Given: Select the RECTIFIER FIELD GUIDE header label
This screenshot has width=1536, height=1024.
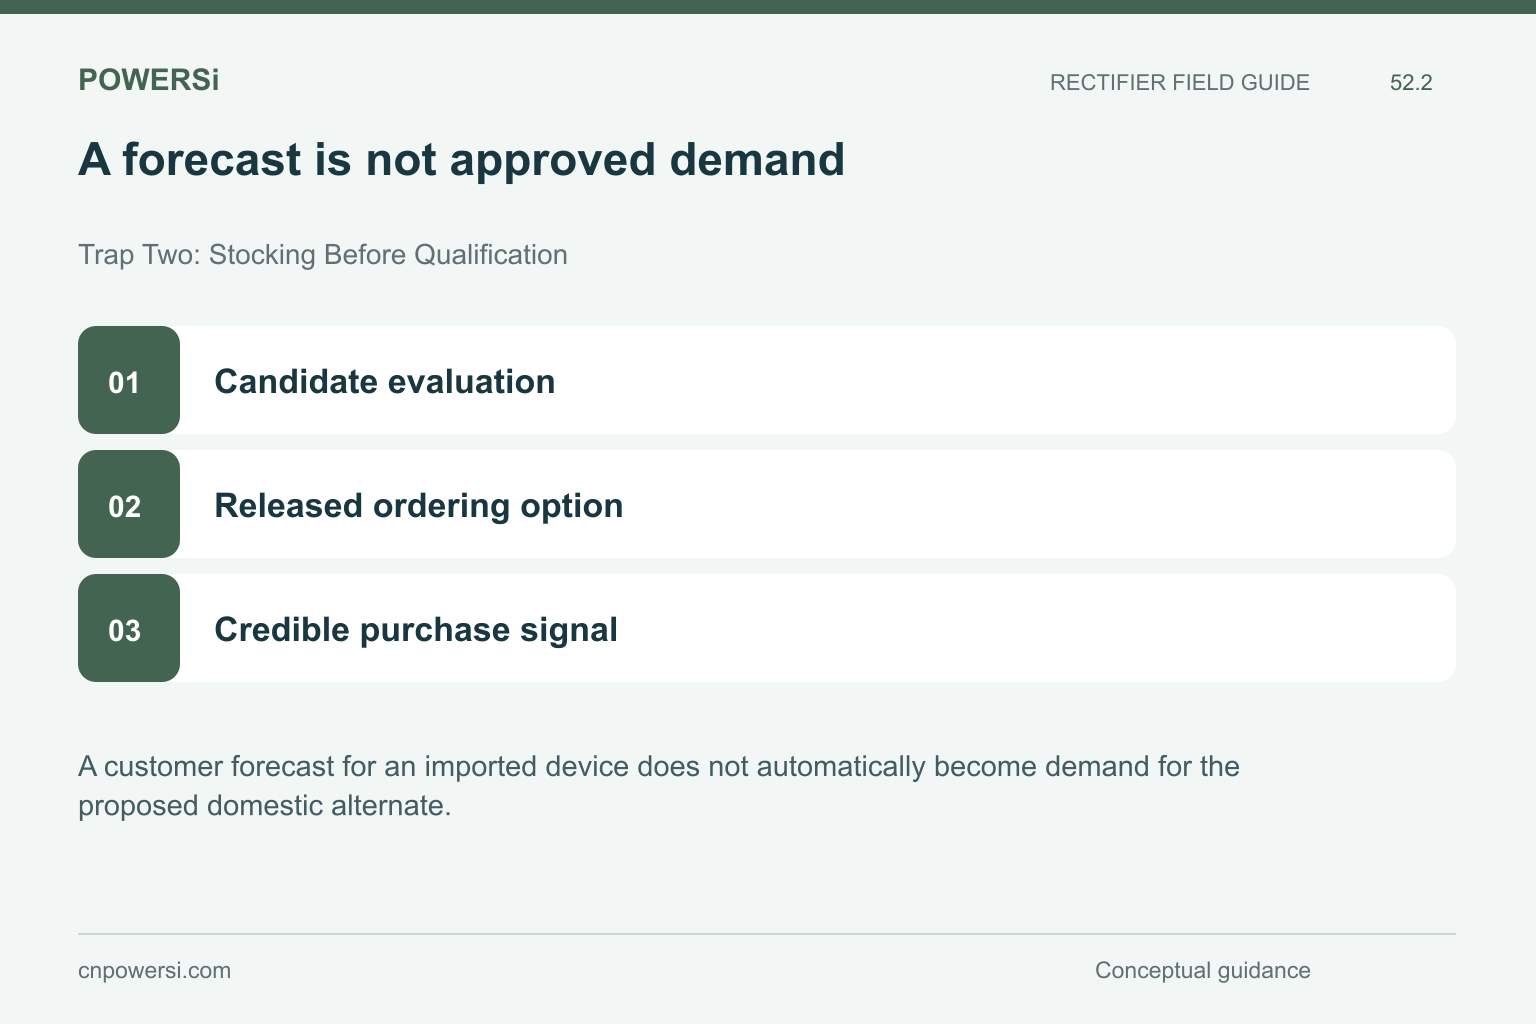Looking at the screenshot, I should click(x=1179, y=83).
